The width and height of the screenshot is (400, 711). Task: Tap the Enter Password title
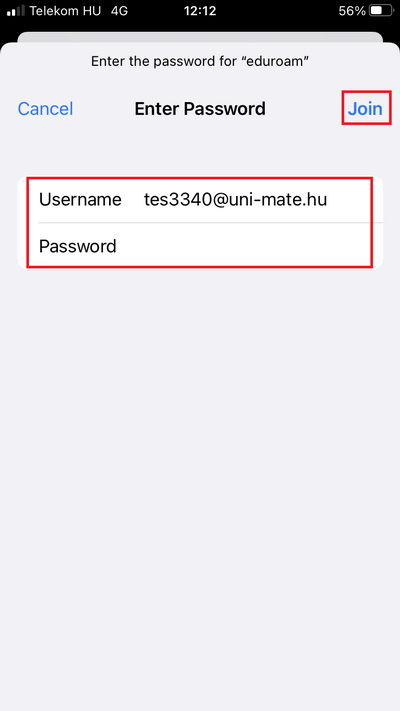click(200, 109)
